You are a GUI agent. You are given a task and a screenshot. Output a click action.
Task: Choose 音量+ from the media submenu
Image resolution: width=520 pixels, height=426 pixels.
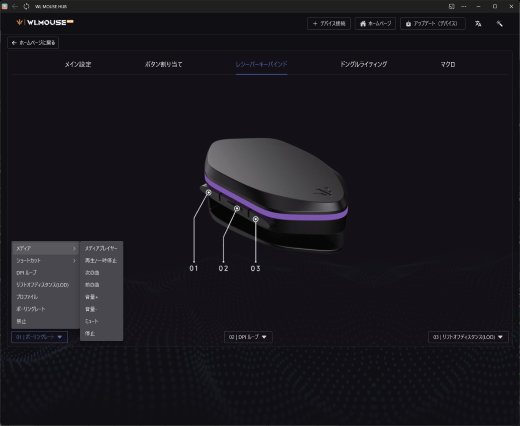tap(101, 297)
